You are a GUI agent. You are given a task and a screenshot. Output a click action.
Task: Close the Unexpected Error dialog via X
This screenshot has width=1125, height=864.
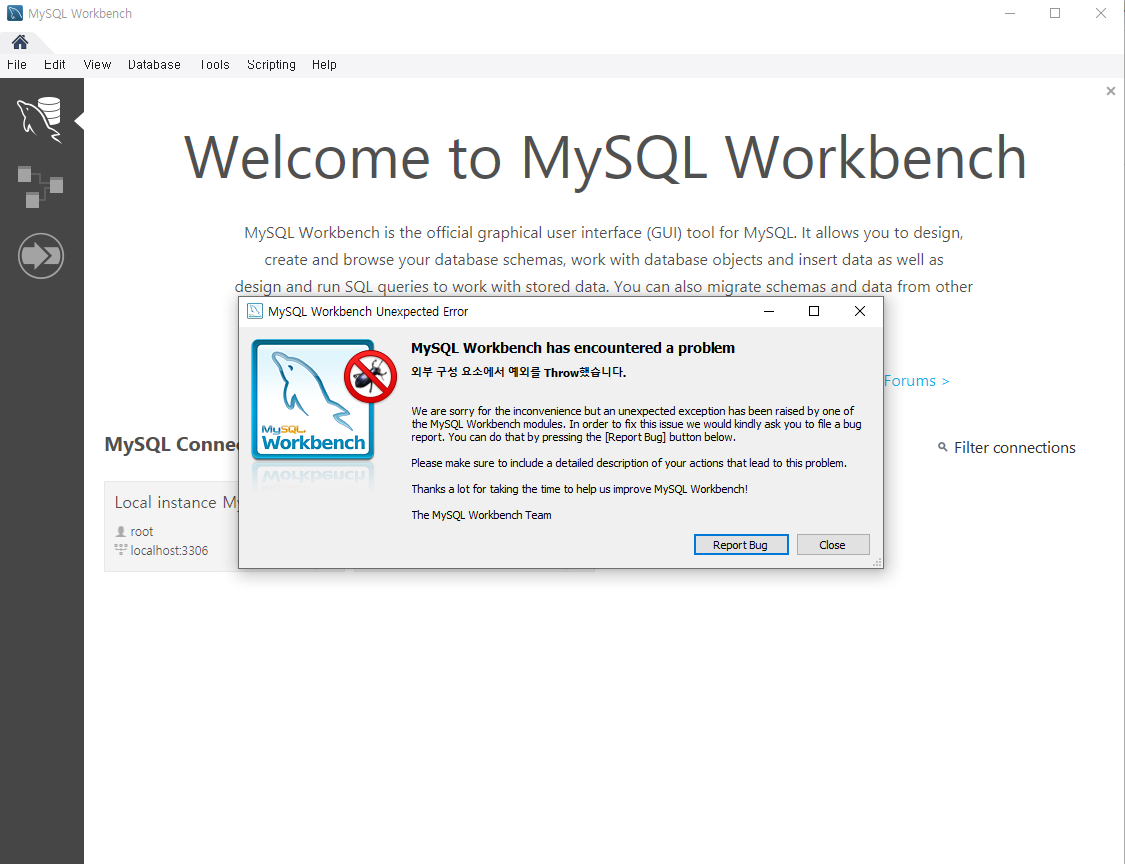tap(860, 311)
